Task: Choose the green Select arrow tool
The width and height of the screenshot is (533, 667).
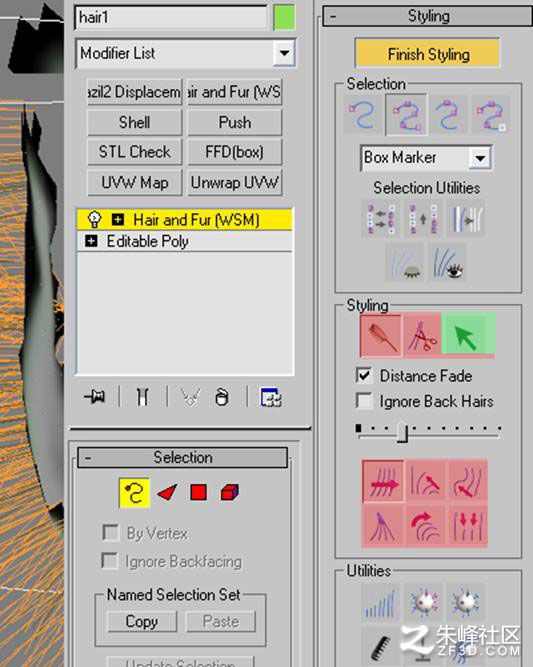Action: coord(468,336)
